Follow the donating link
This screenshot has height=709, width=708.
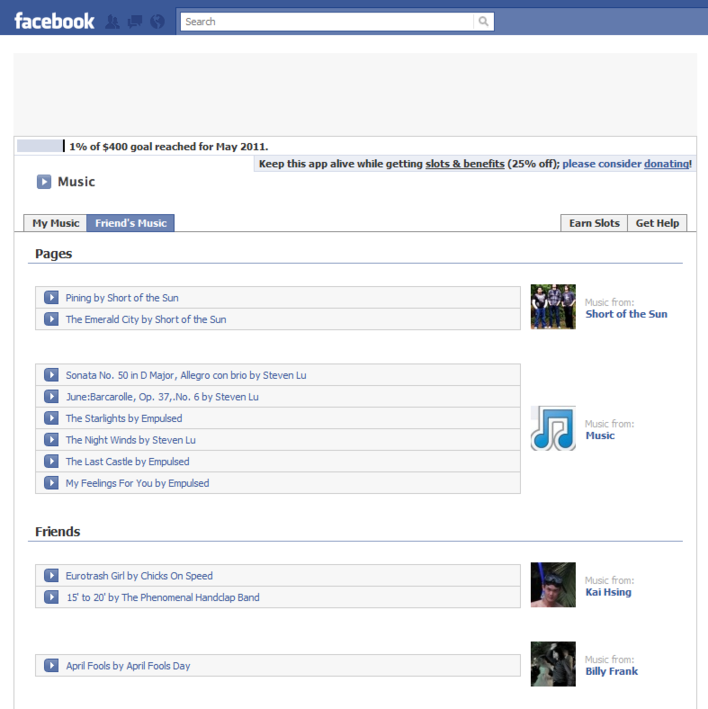(666, 164)
